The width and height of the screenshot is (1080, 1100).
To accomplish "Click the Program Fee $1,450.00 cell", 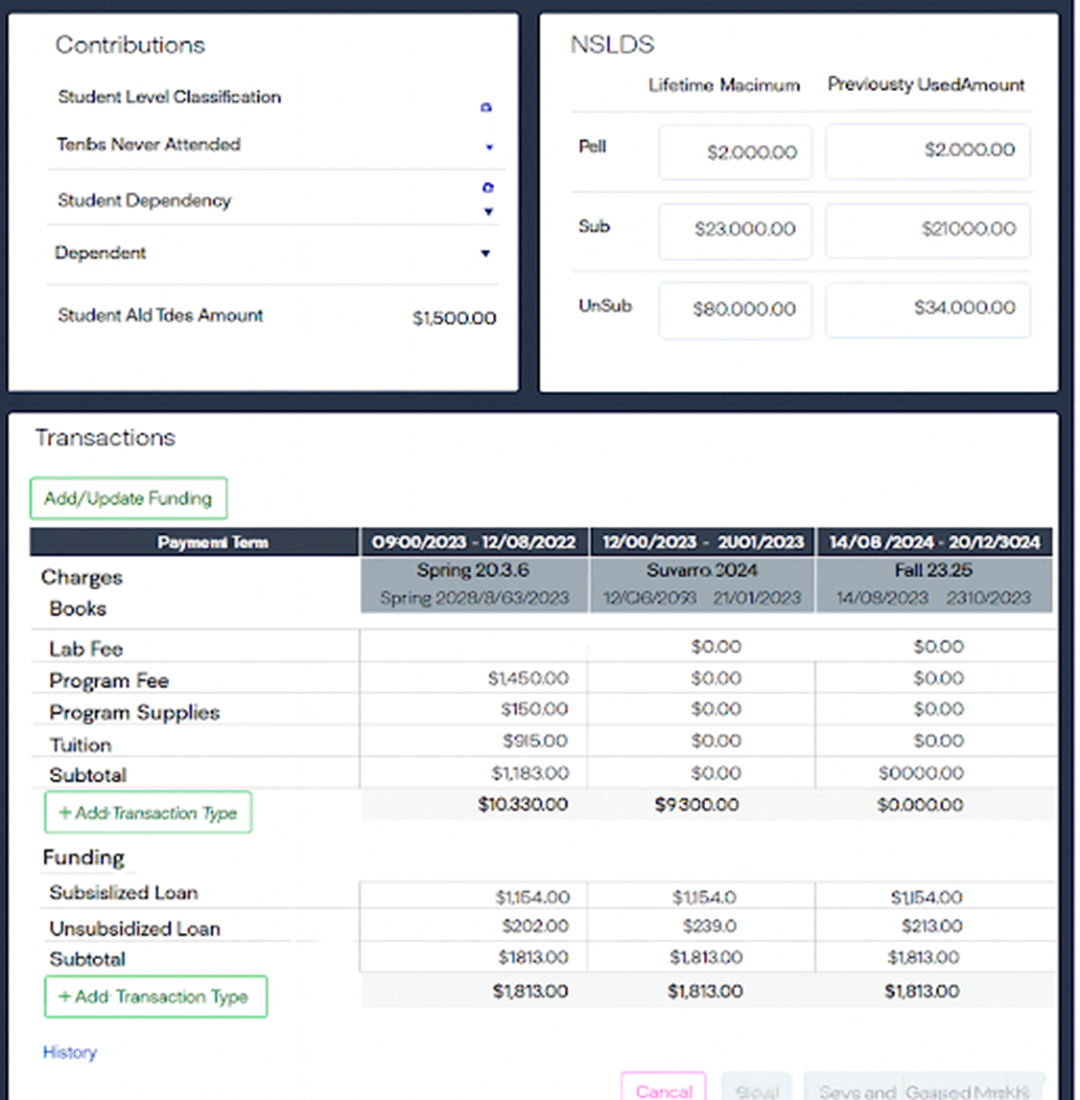I will click(528, 678).
